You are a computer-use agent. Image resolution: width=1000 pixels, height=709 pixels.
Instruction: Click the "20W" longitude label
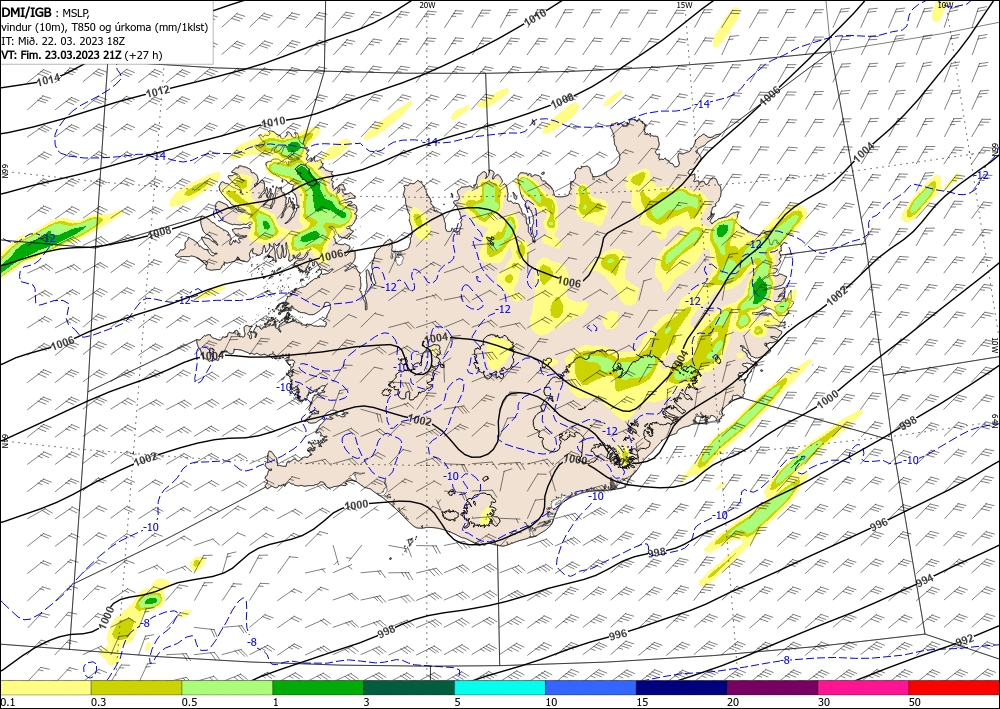[427, 5]
